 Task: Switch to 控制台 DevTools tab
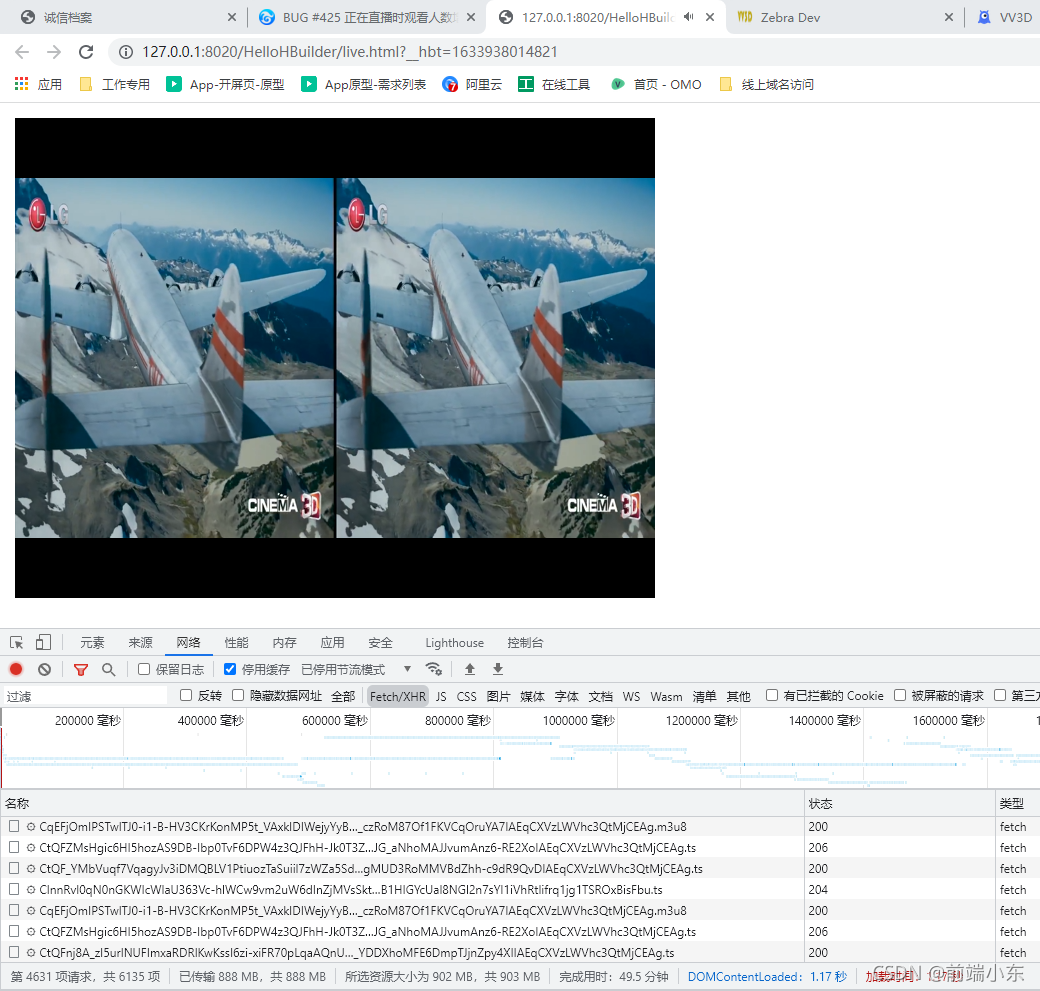tap(525, 642)
